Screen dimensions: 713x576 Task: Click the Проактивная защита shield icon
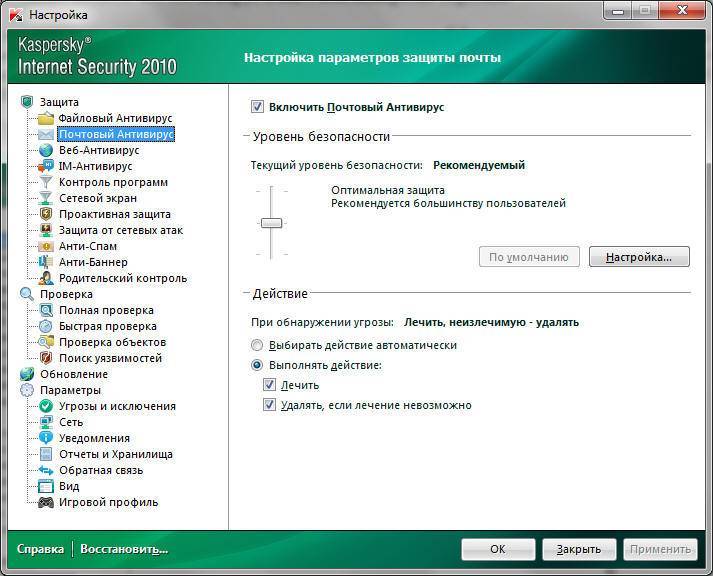point(45,214)
